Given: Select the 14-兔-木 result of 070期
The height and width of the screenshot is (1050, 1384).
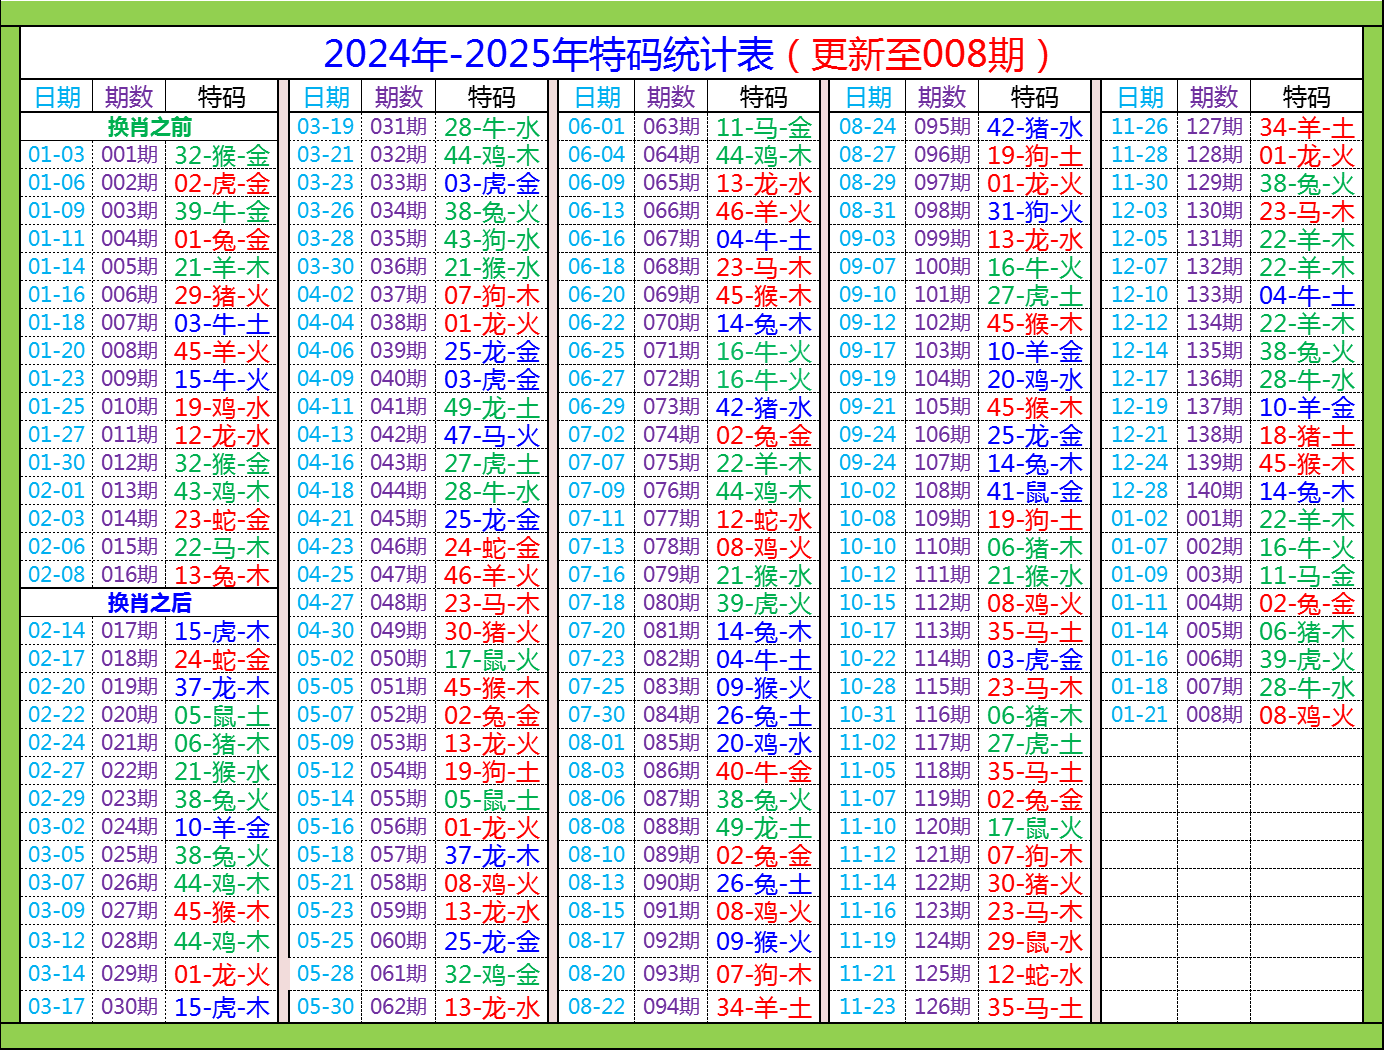Looking at the screenshot, I should coord(764,323).
